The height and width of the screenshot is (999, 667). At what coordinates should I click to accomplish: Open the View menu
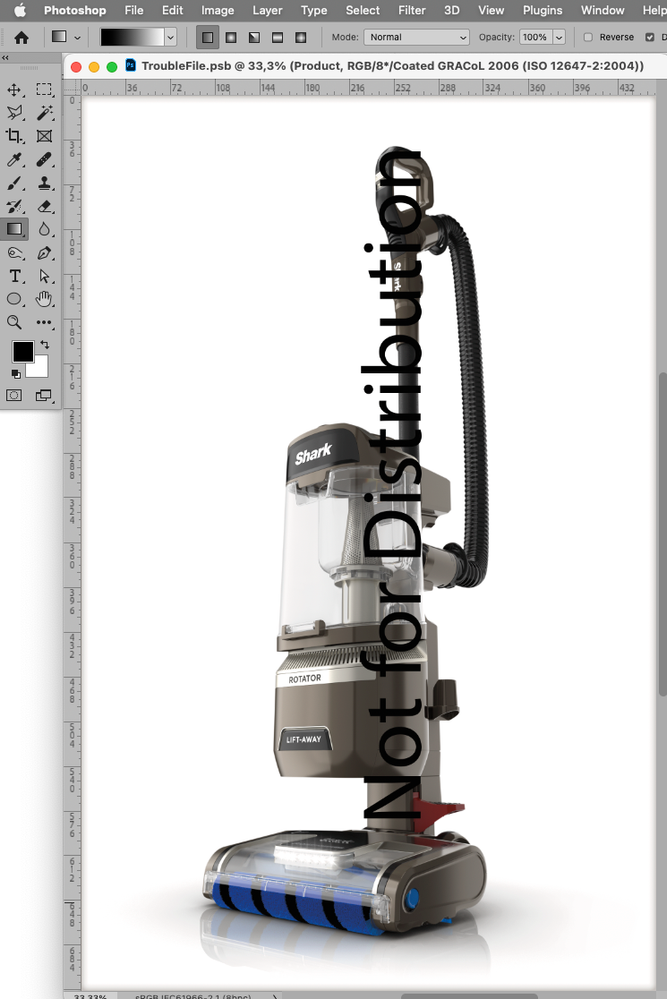coord(491,10)
